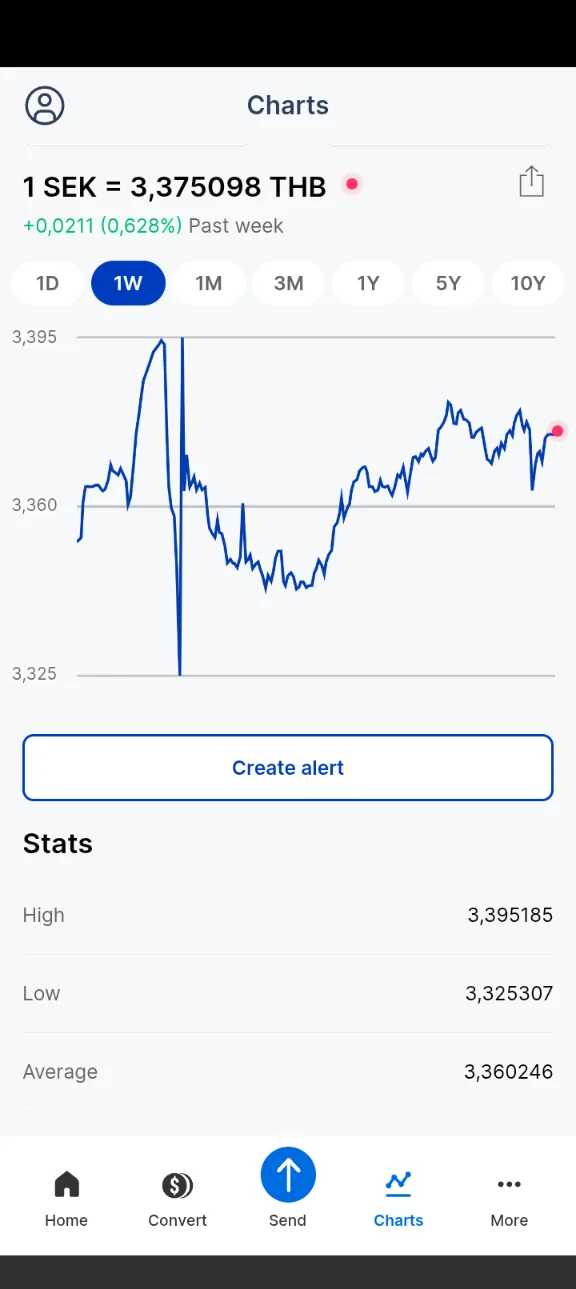Select the 1D time range
576x1289 pixels.
(x=48, y=283)
